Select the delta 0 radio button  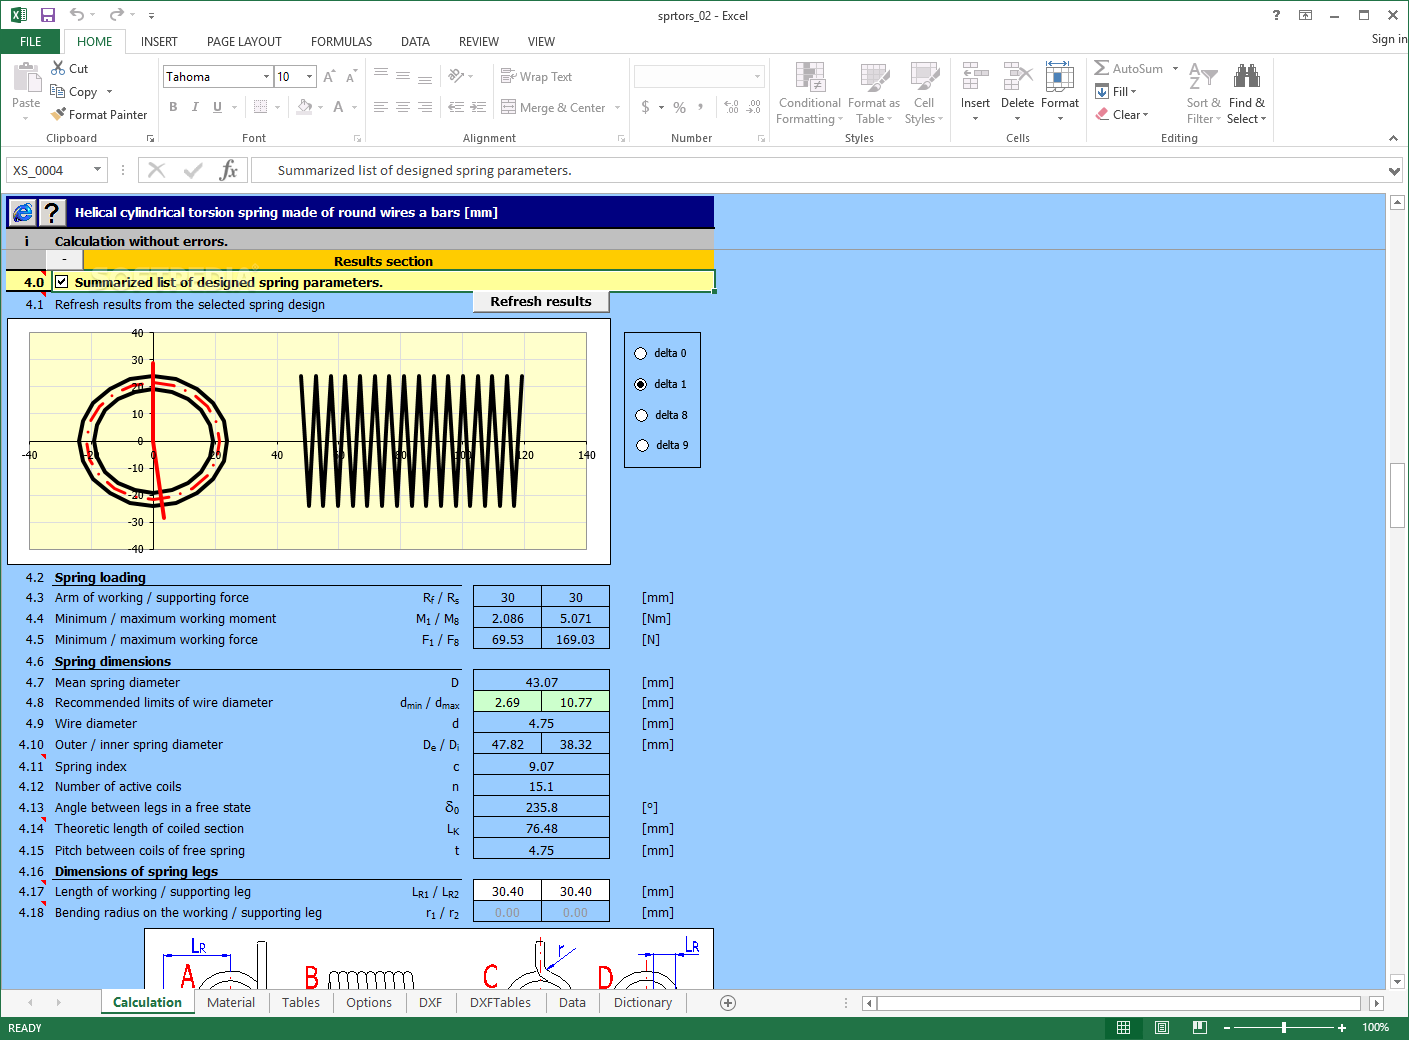point(641,353)
